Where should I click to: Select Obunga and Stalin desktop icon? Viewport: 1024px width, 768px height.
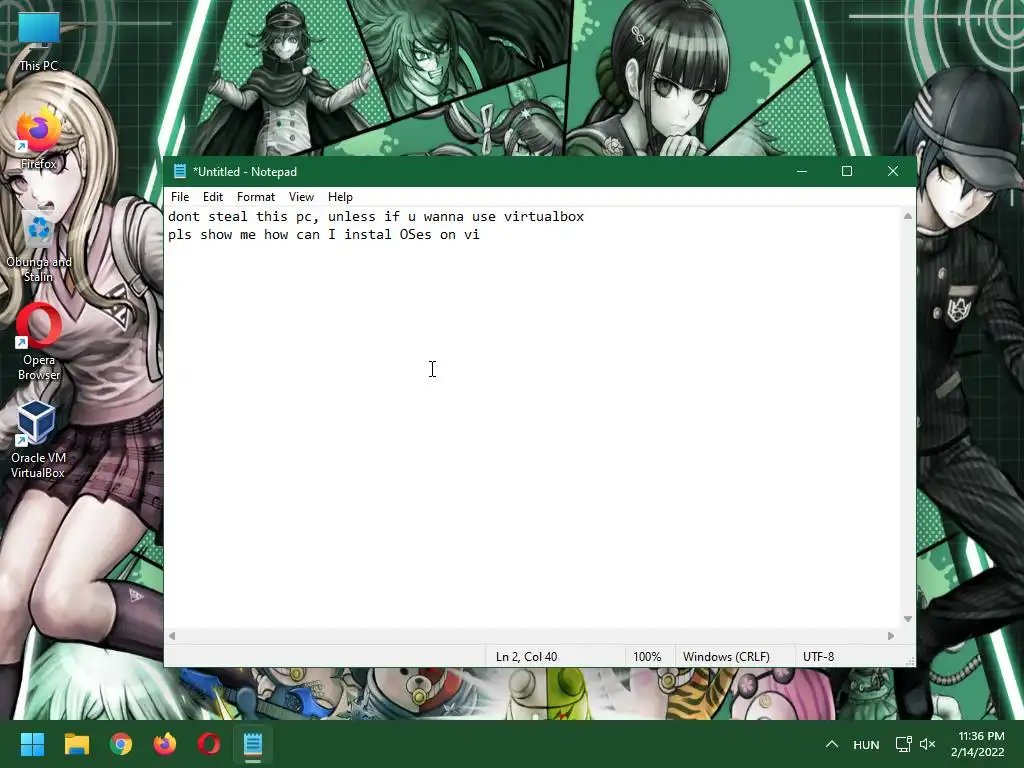click(x=39, y=246)
